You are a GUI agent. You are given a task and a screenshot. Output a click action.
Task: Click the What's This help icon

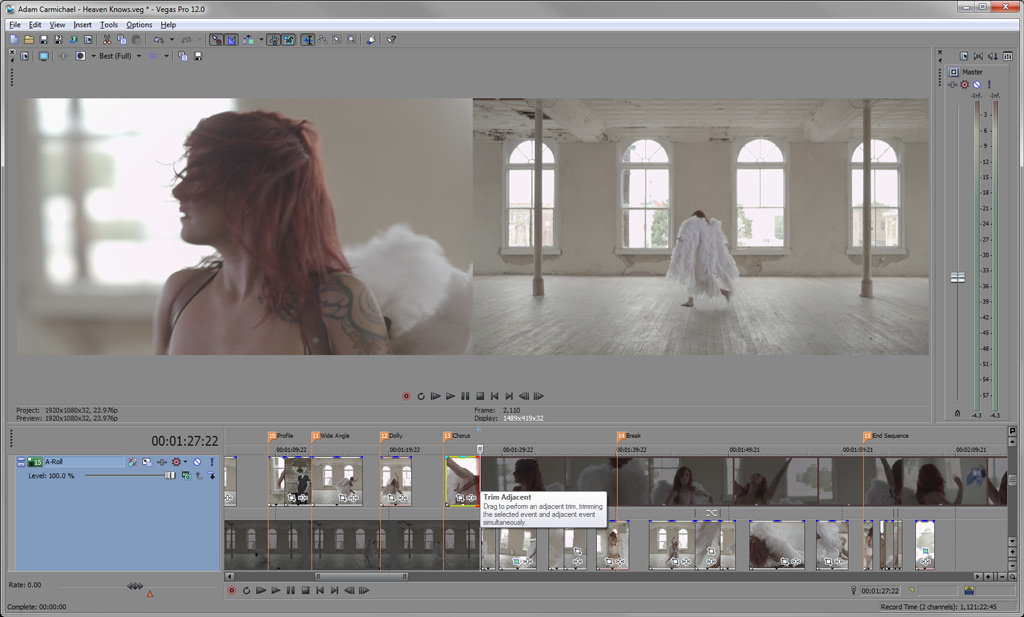tap(391, 40)
